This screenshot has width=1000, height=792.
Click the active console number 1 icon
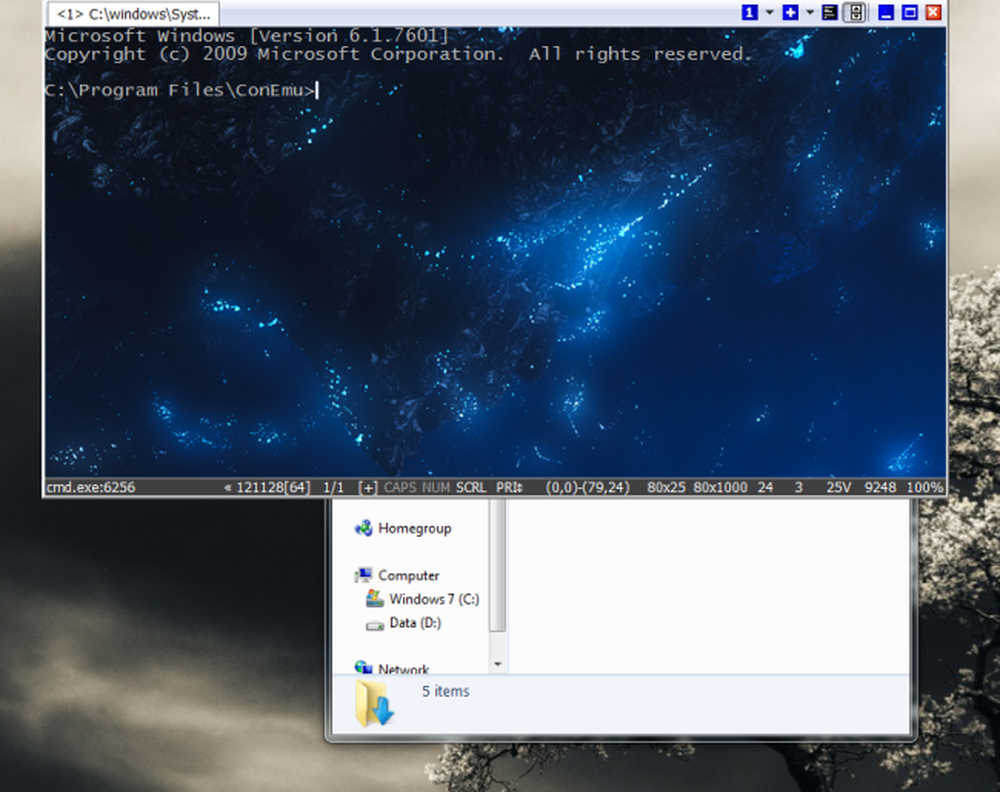pos(749,12)
